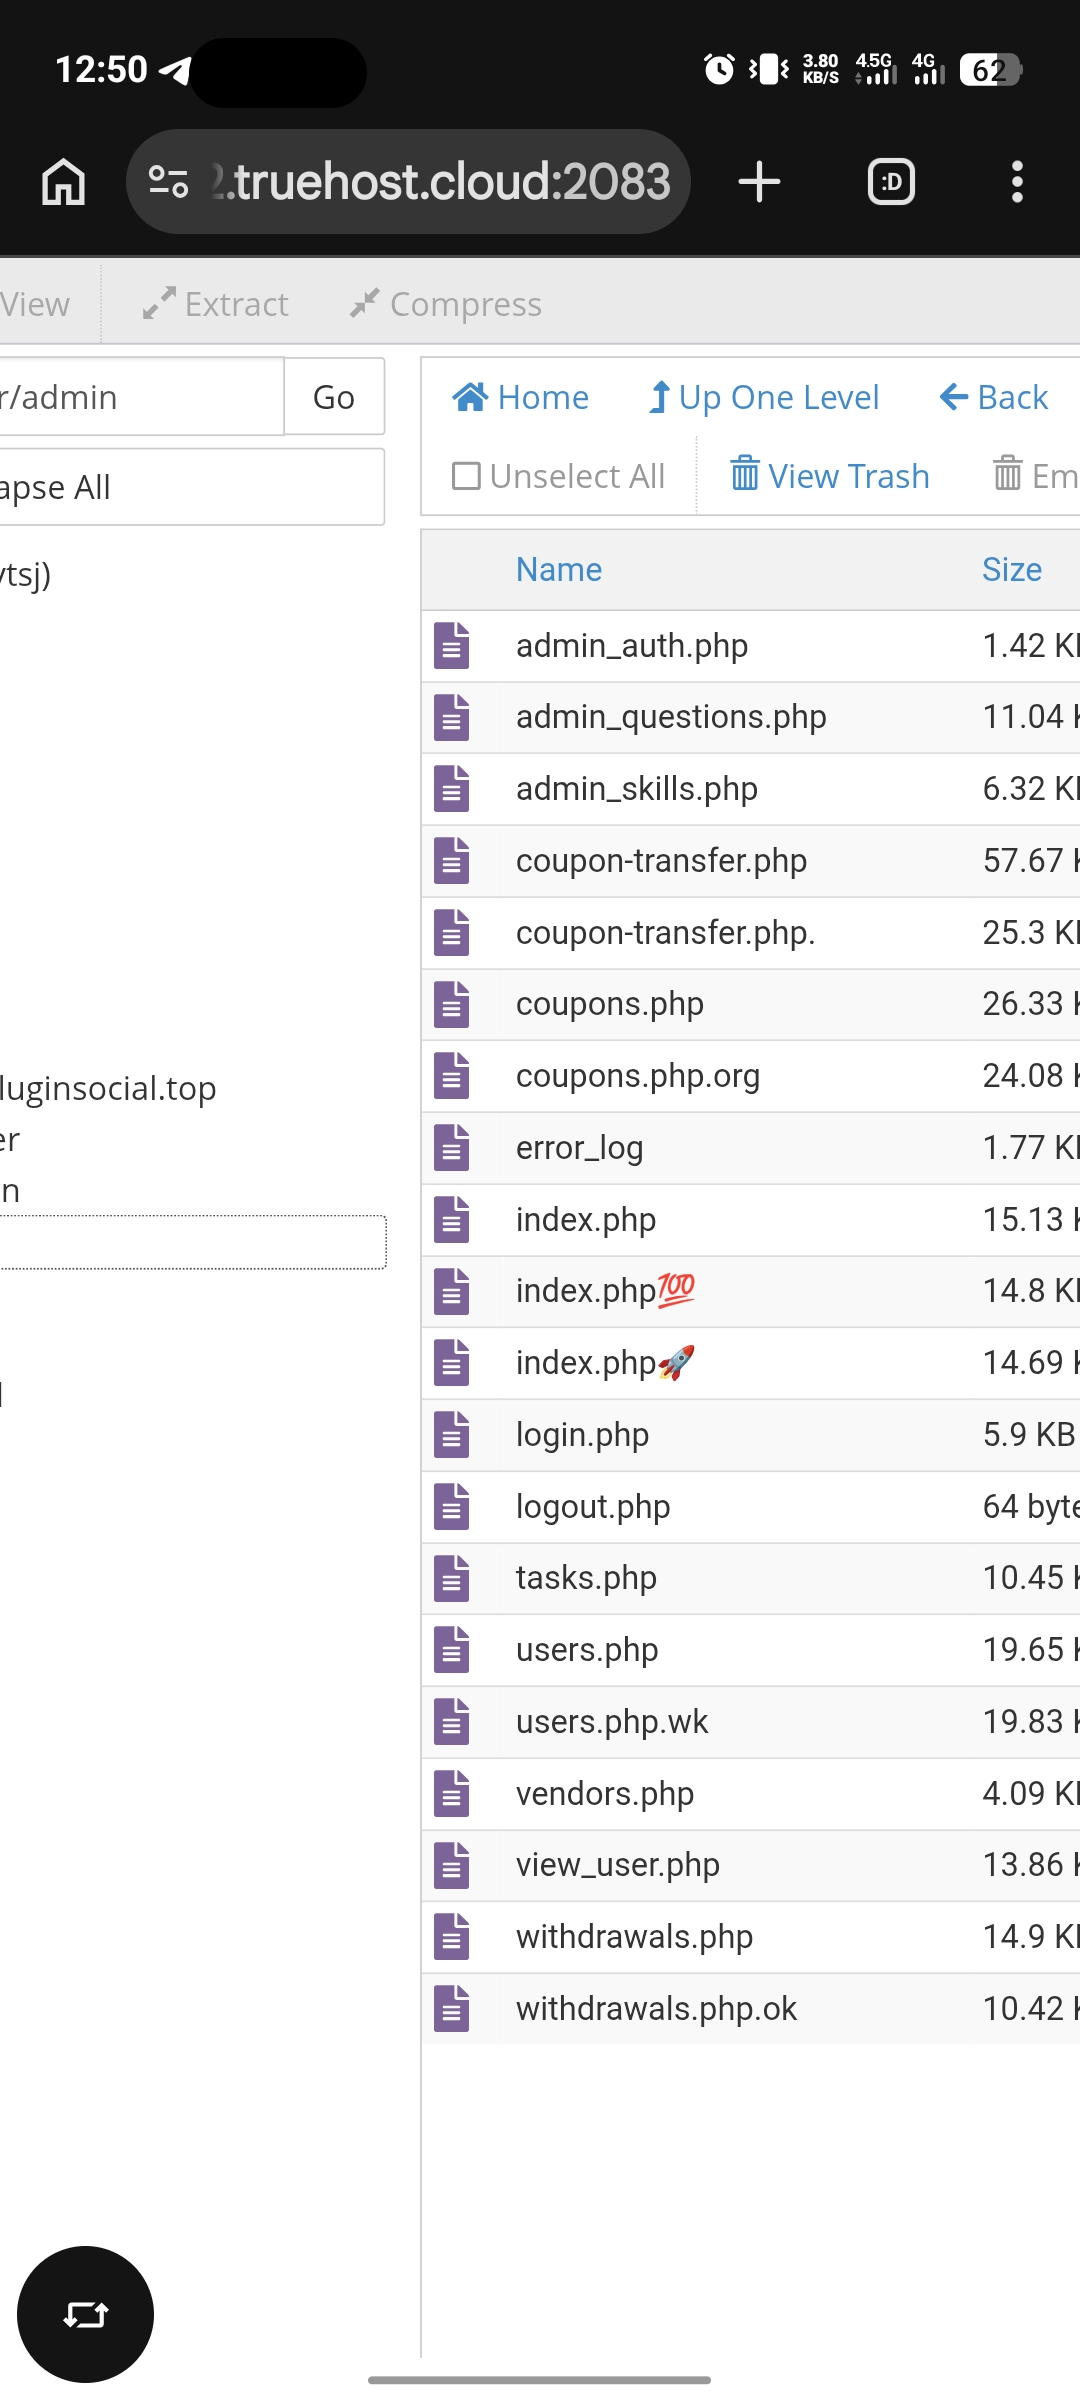Click the Collapse All button
The width and height of the screenshot is (1080, 2400).
(x=190, y=487)
